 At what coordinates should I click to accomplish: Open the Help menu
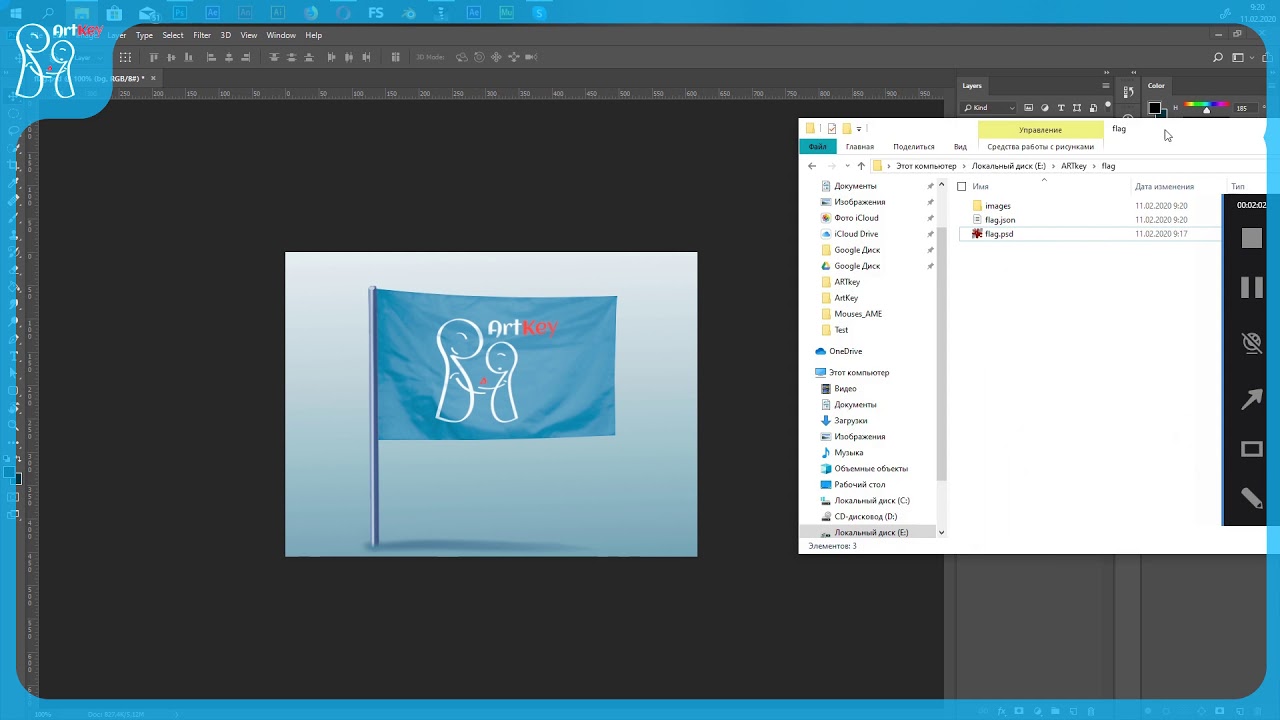[x=314, y=35]
